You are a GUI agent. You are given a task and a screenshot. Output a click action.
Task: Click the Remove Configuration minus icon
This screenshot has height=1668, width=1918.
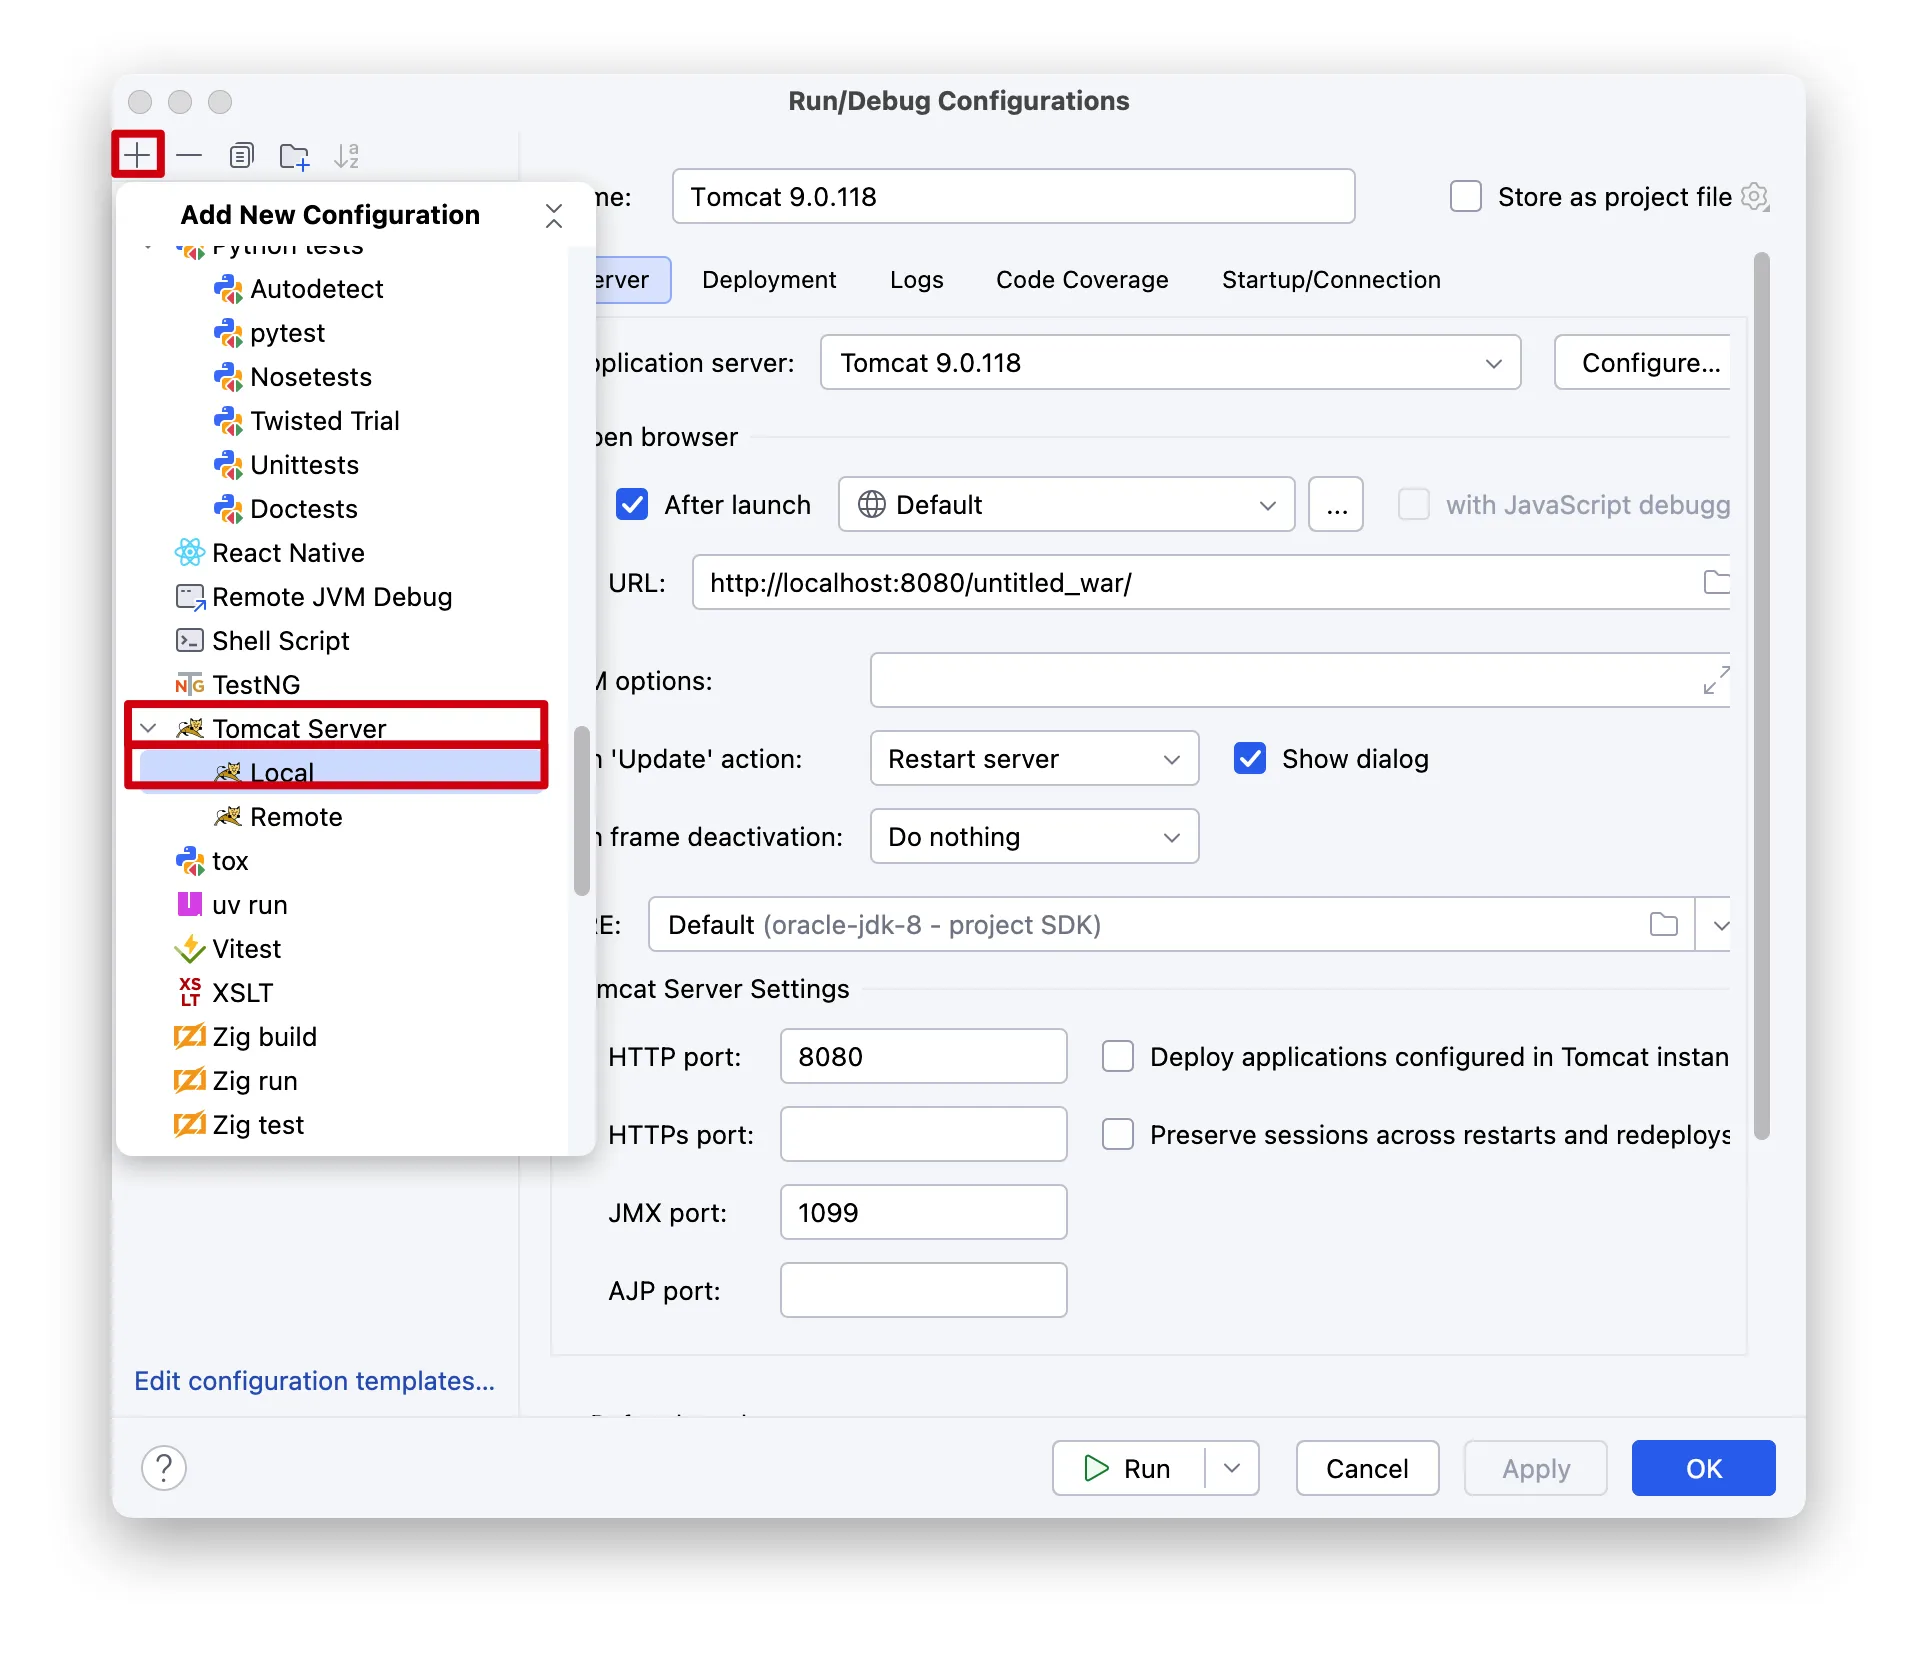(189, 155)
